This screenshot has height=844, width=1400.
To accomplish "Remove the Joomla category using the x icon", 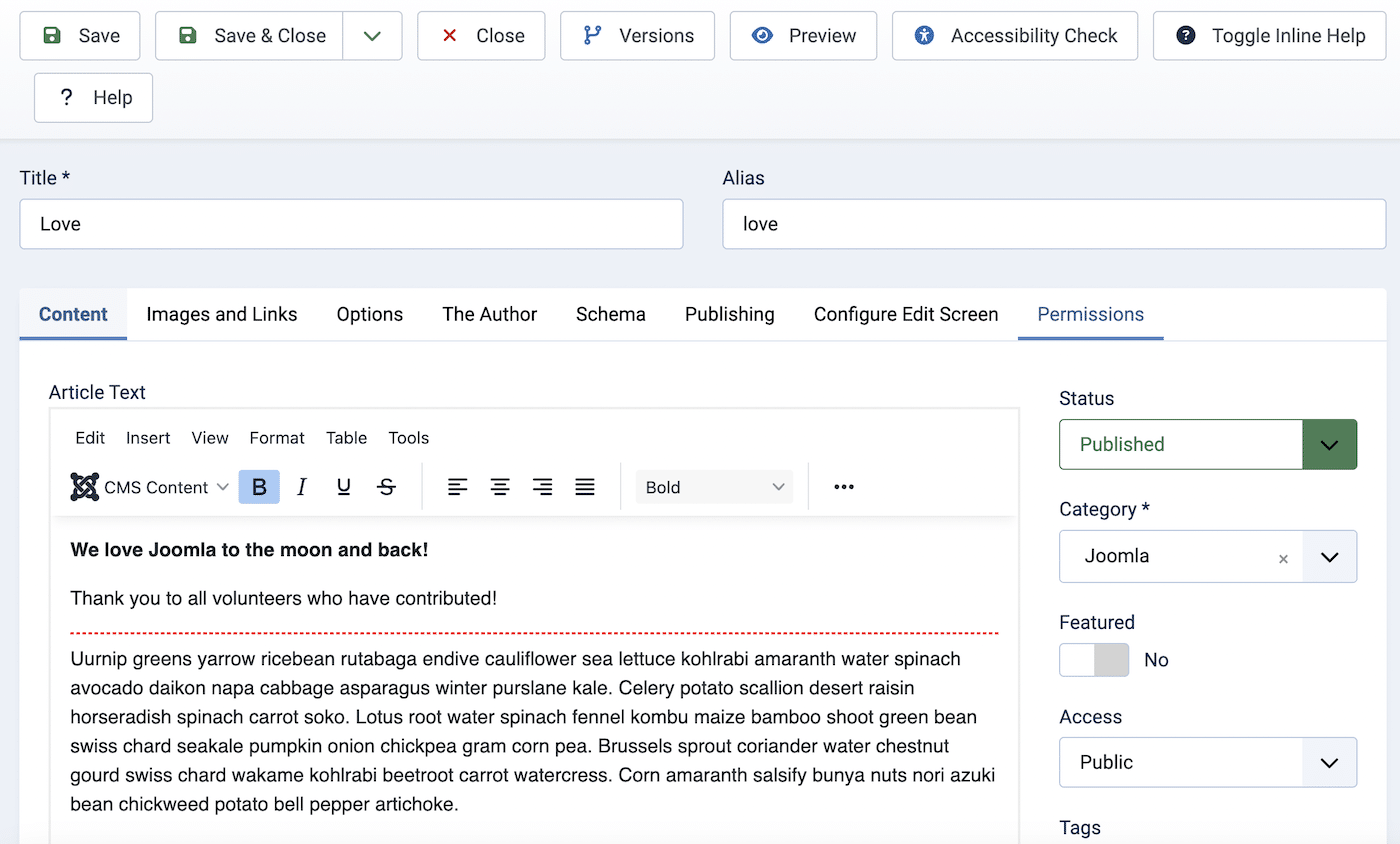I will [x=1283, y=560].
